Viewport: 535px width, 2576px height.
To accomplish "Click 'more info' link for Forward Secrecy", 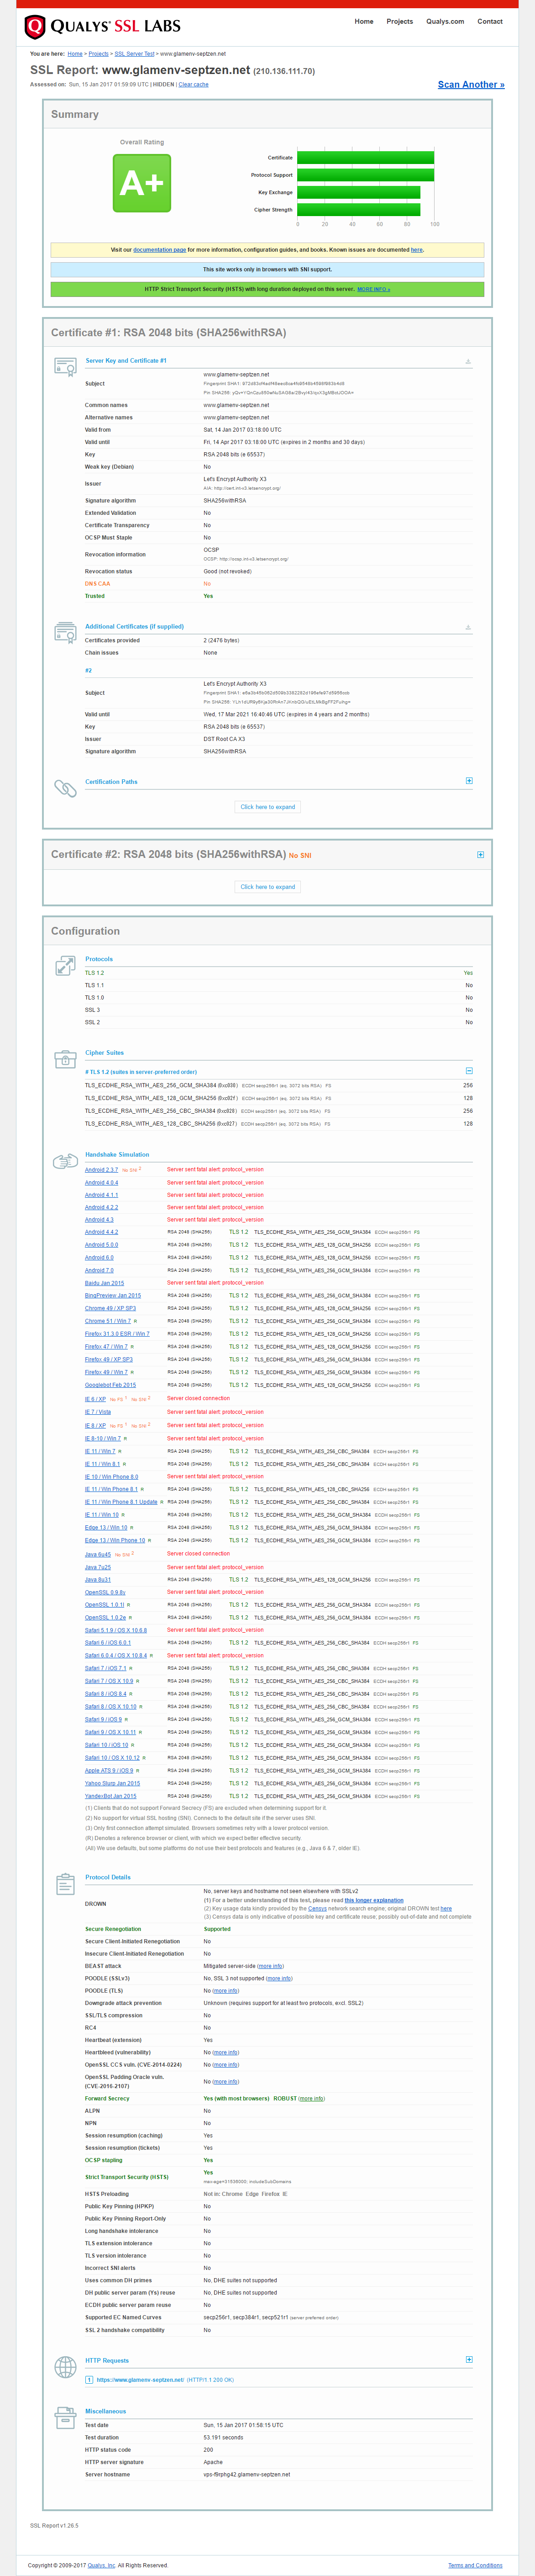I will tap(311, 2099).
